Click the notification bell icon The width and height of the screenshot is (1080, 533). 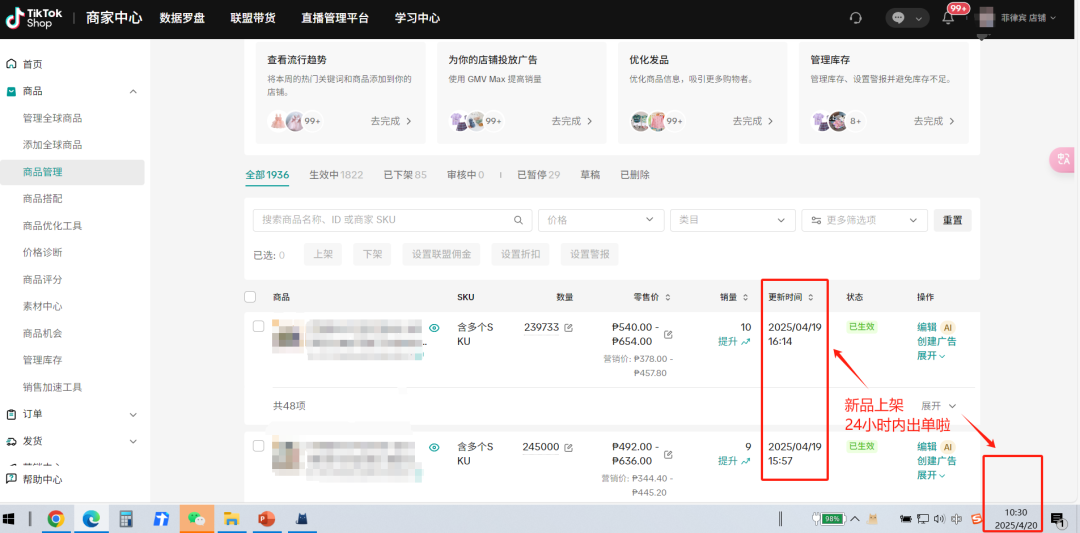(x=947, y=18)
